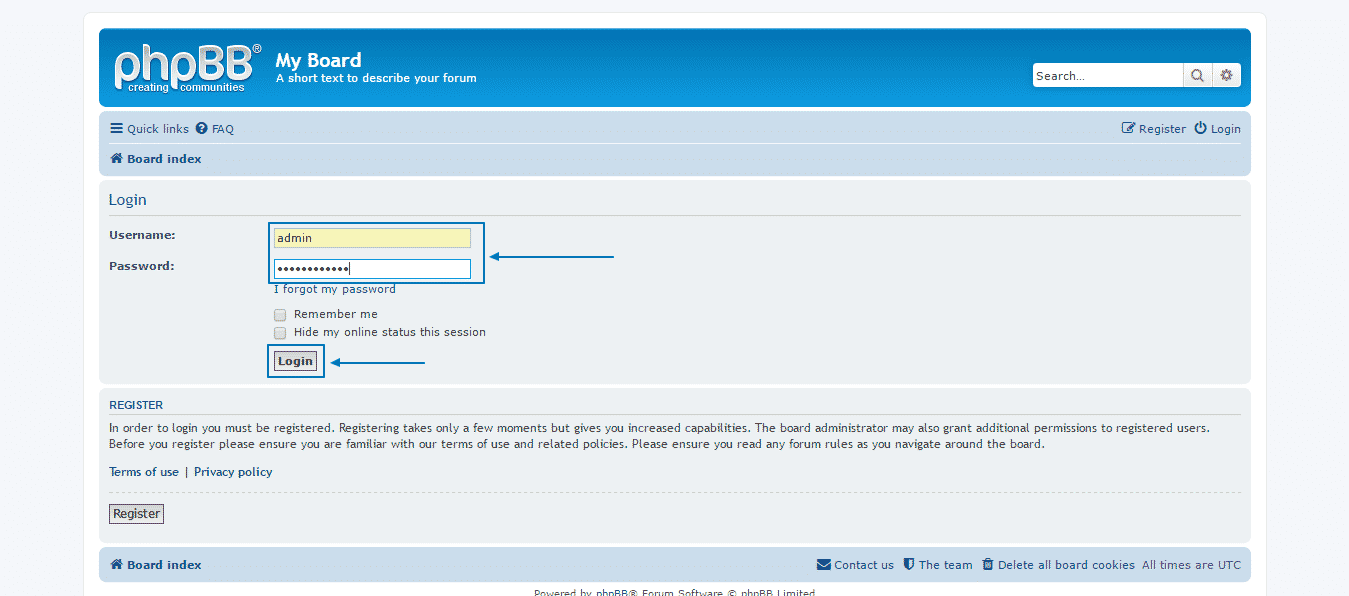Viewport: 1349px width, 596px height.
Task: Click the search magnifier icon
Action: 1197,75
